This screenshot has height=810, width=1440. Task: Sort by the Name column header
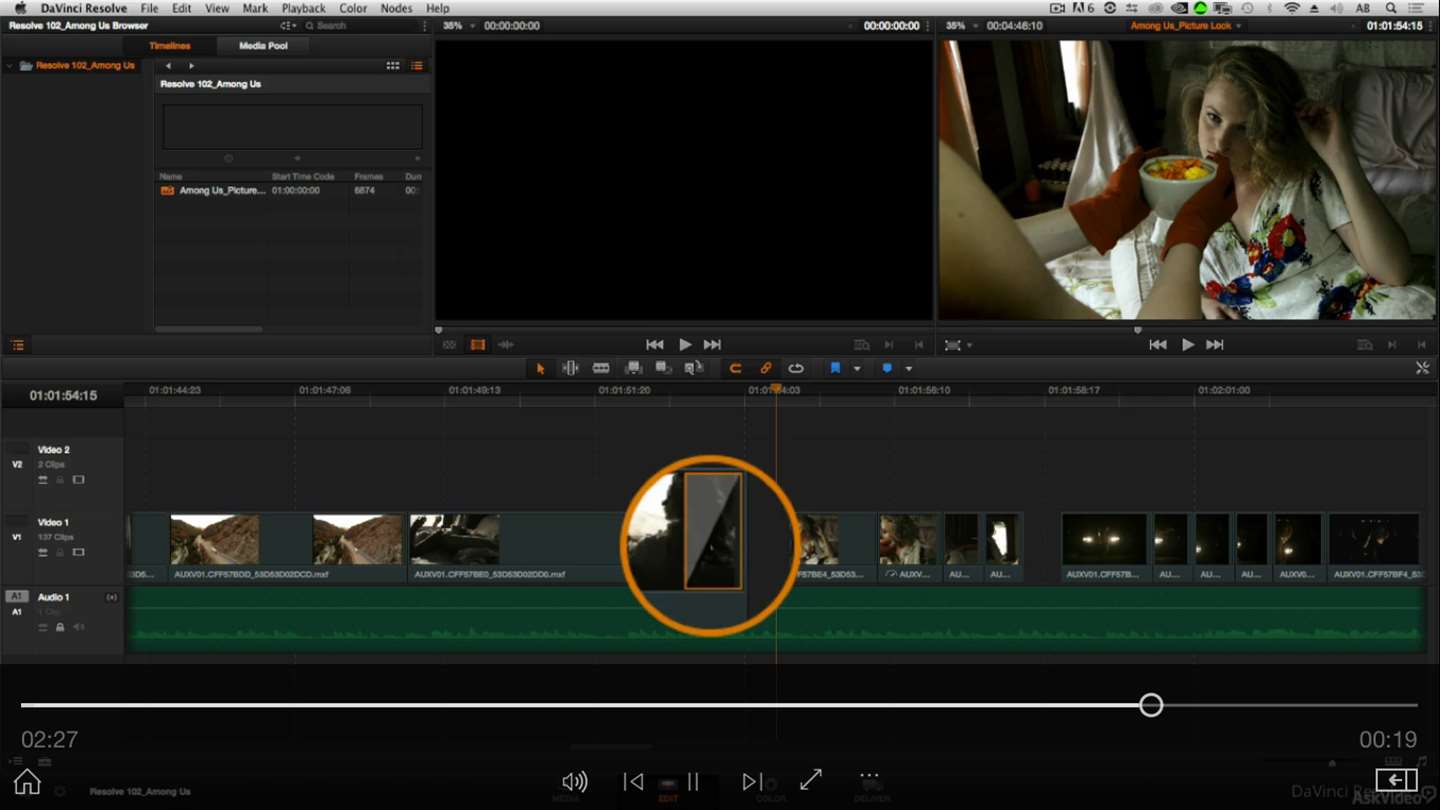pyautogui.click(x=171, y=177)
